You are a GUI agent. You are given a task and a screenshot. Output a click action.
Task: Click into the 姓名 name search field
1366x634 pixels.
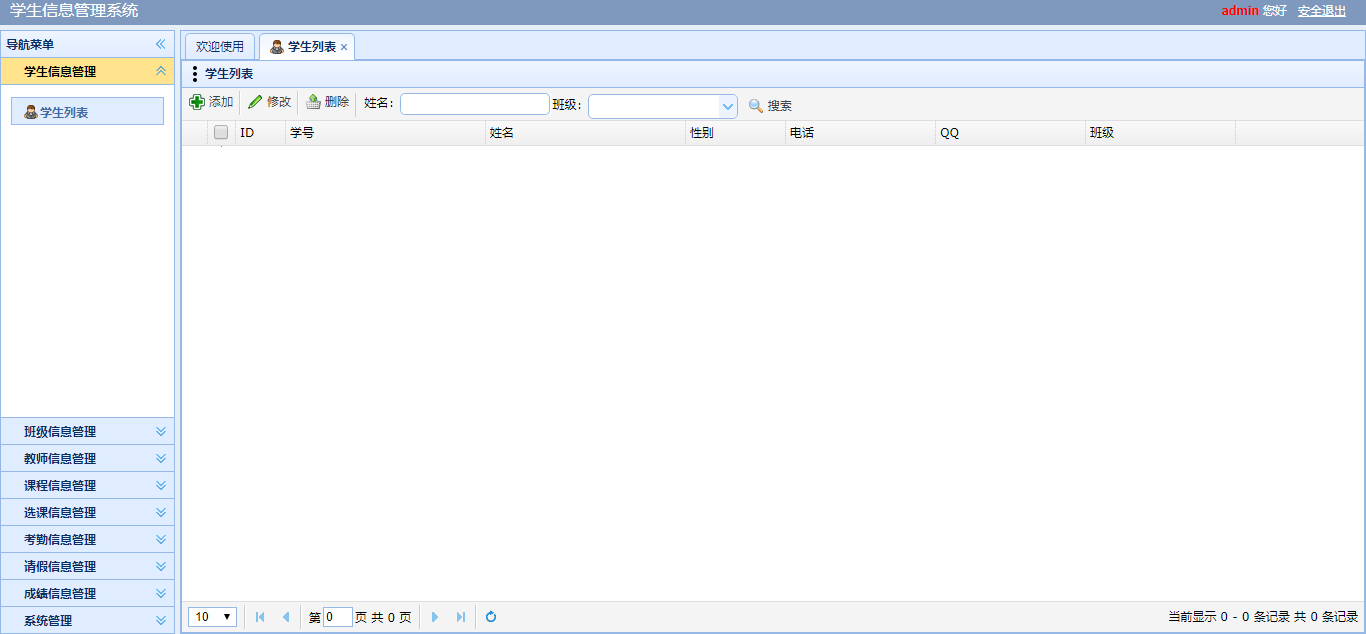(475, 104)
